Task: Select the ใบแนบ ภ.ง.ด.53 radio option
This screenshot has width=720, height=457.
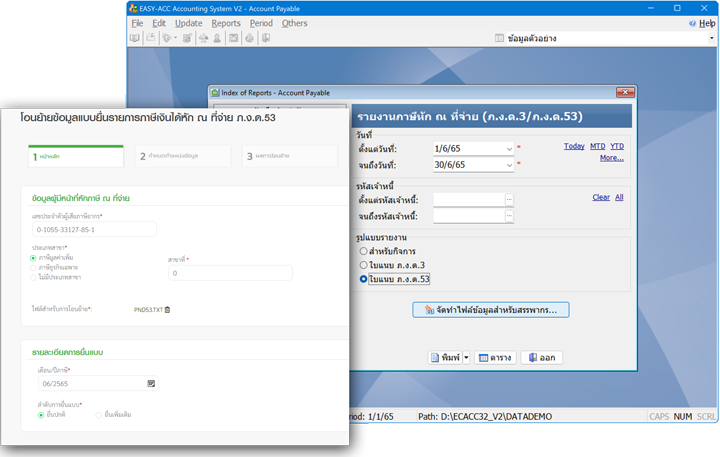Action: [x=363, y=279]
